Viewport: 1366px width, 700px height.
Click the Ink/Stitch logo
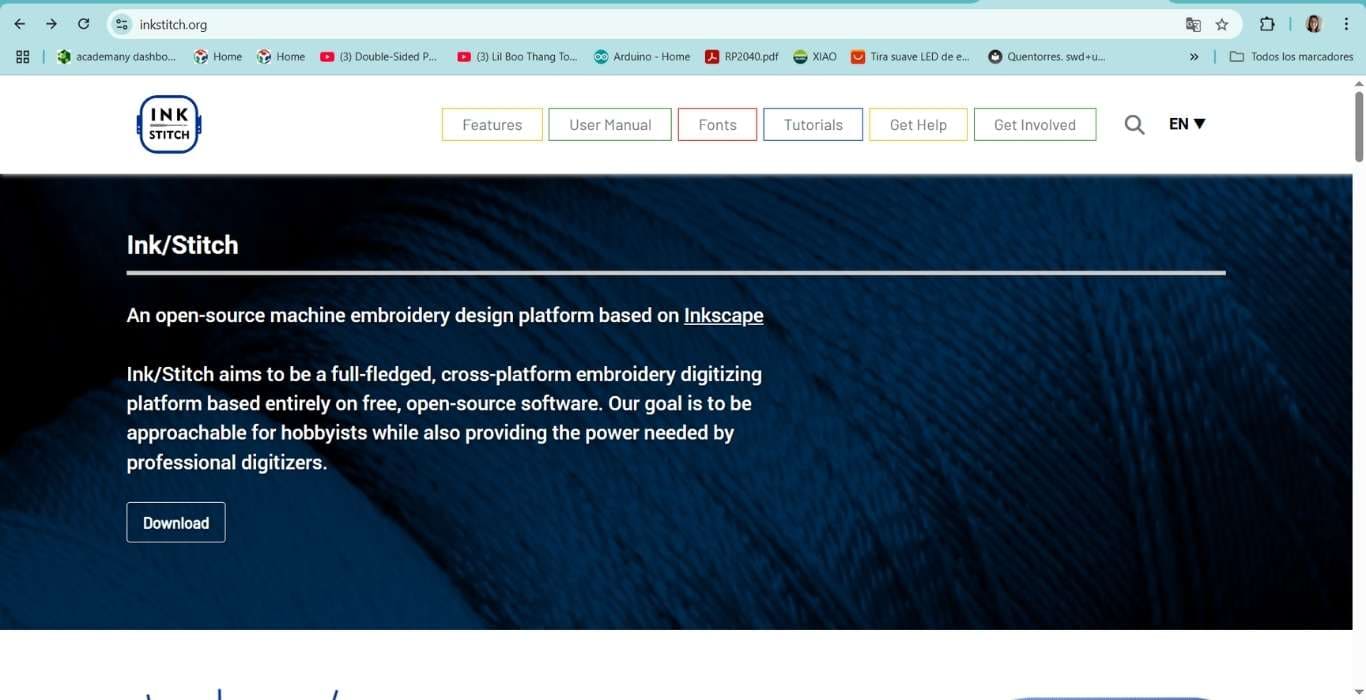[x=169, y=124]
